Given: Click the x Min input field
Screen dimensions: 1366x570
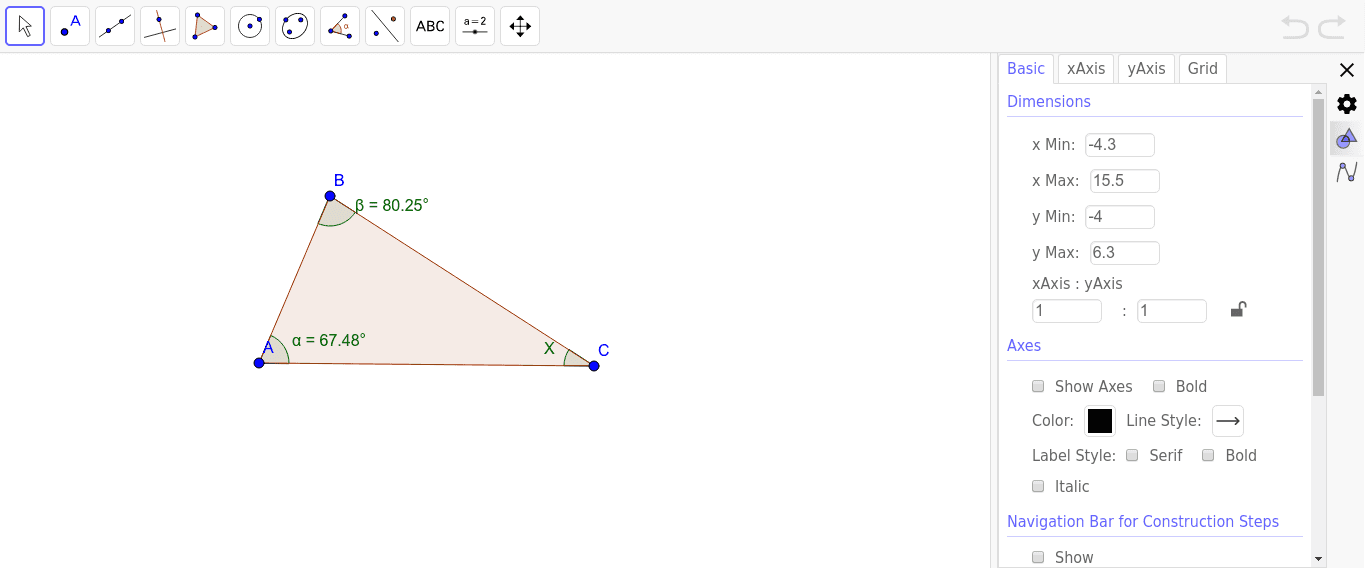Looking at the screenshot, I should [x=1120, y=145].
